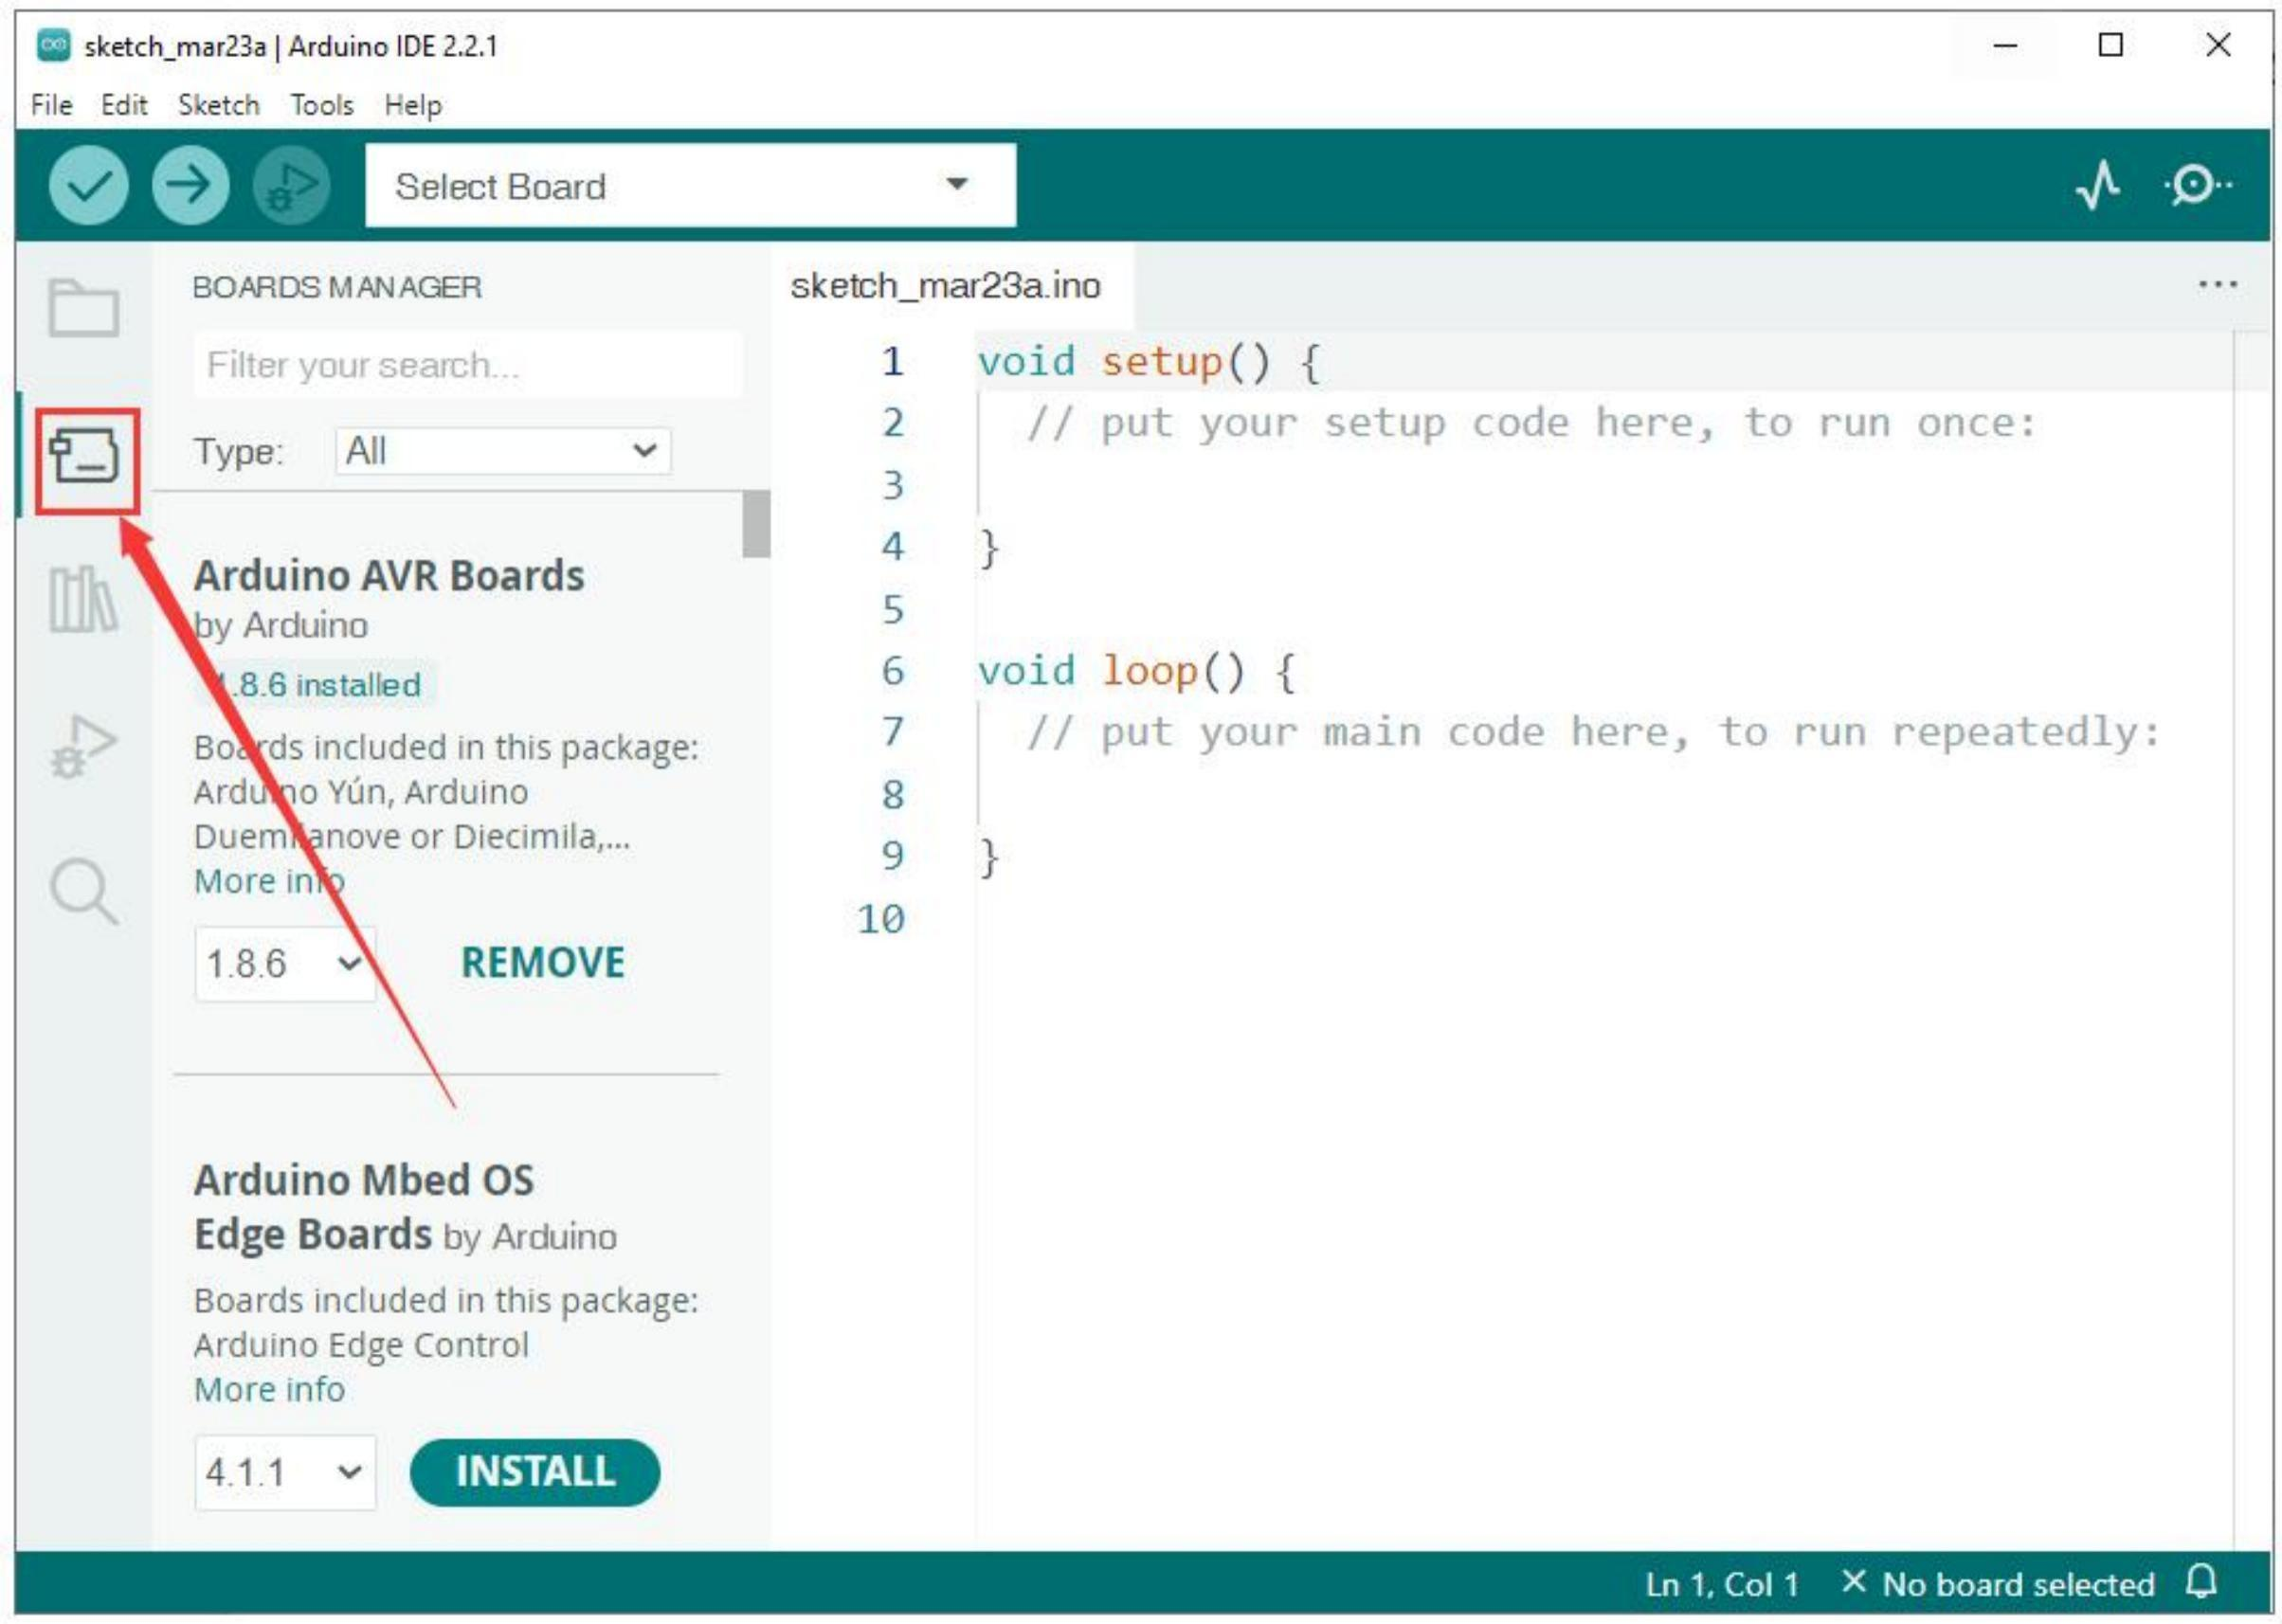Open the Sketchbook folder sidebar icon
This screenshot has width=2282, height=1624.
pos(84,308)
